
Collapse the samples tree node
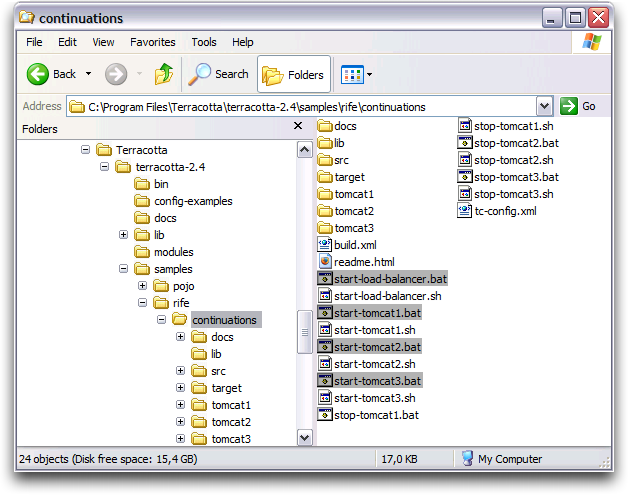123,268
